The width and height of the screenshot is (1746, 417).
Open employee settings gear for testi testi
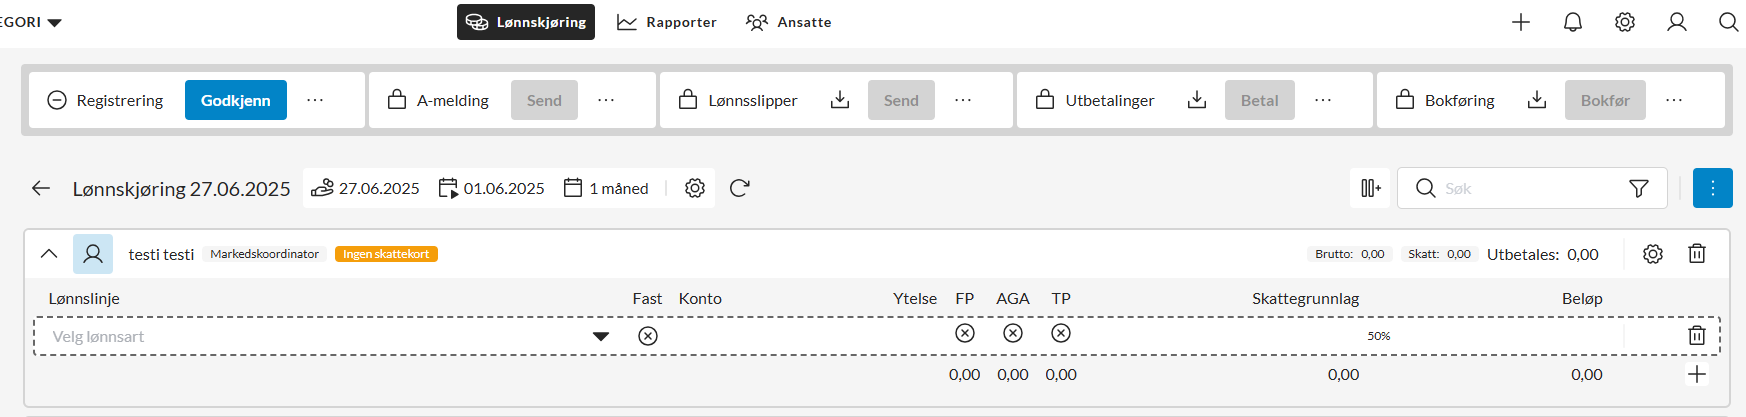click(x=1653, y=254)
